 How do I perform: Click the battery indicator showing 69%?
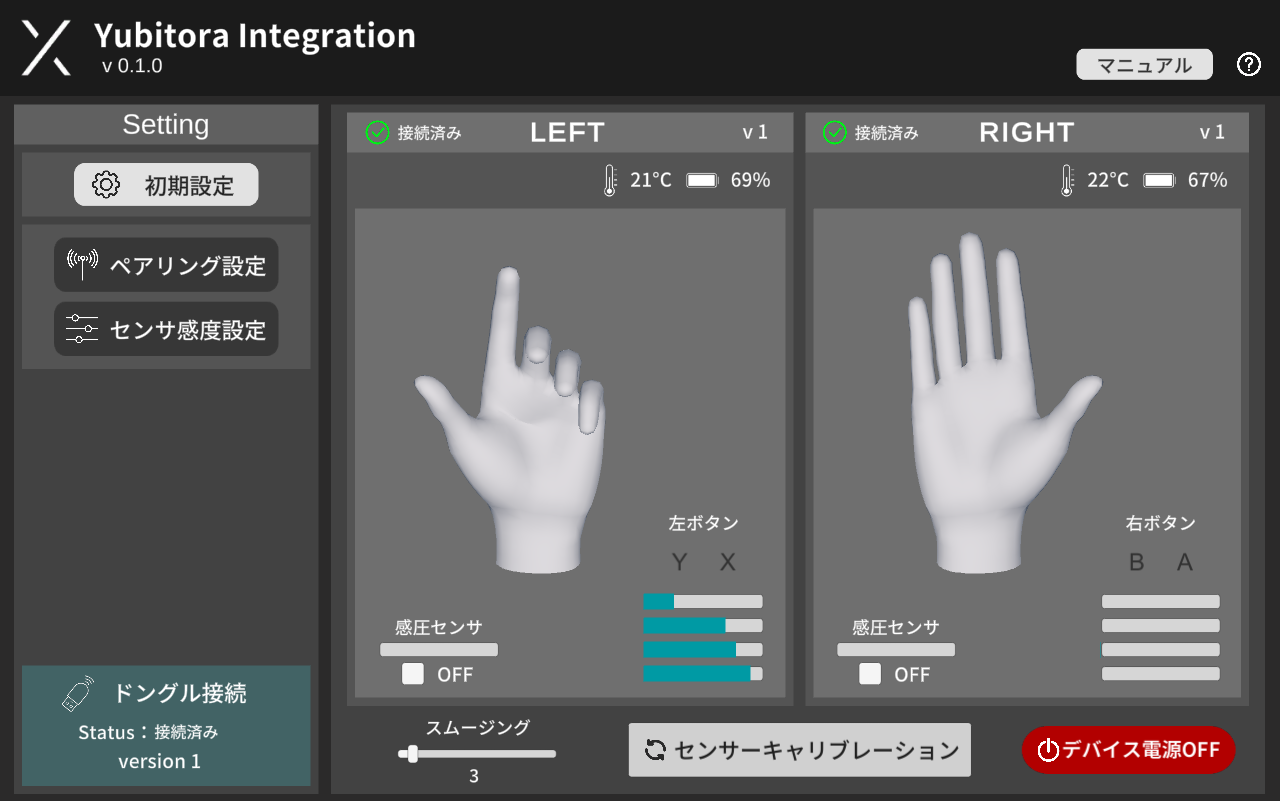pyautogui.click(x=702, y=180)
